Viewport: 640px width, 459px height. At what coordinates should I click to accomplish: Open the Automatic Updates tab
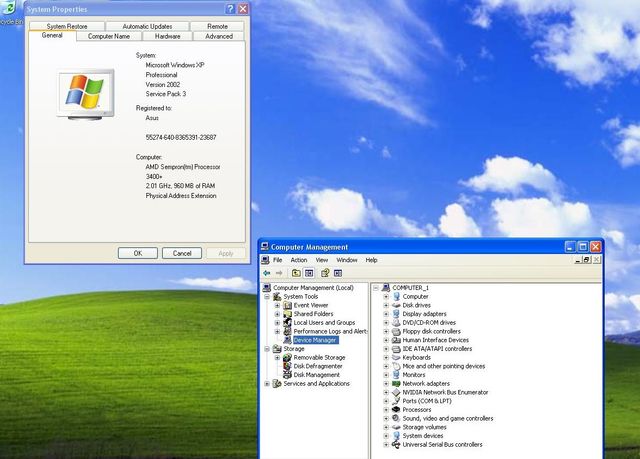(147, 26)
